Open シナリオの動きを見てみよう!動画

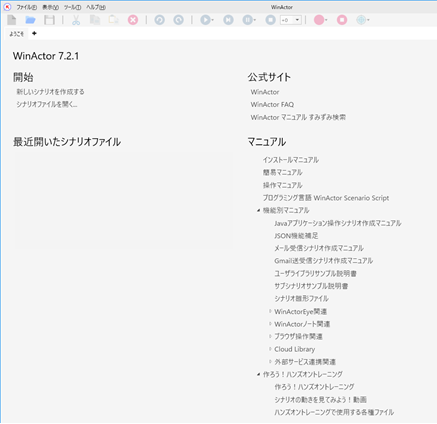tap(321, 400)
